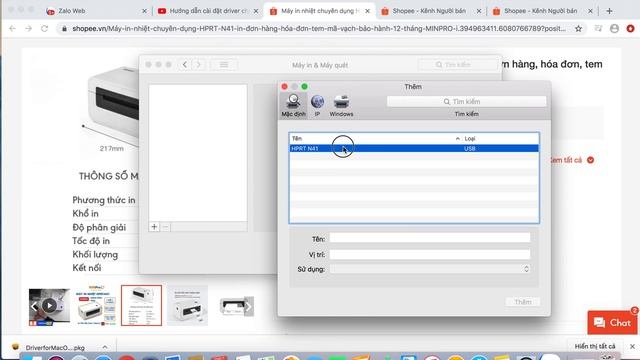The width and height of the screenshot is (640, 360).
Task: Close the Zalo Web tab
Action: [x=144, y=11]
